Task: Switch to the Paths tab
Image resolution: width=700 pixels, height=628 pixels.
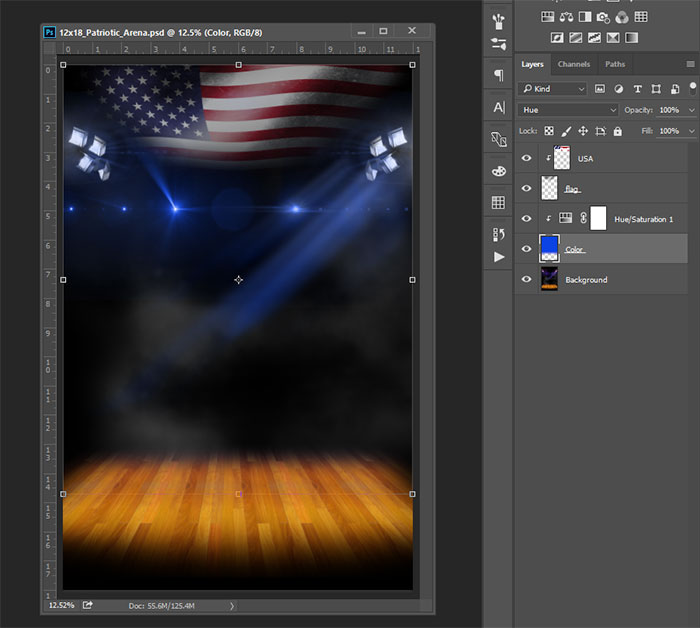Action: point(615,64)
